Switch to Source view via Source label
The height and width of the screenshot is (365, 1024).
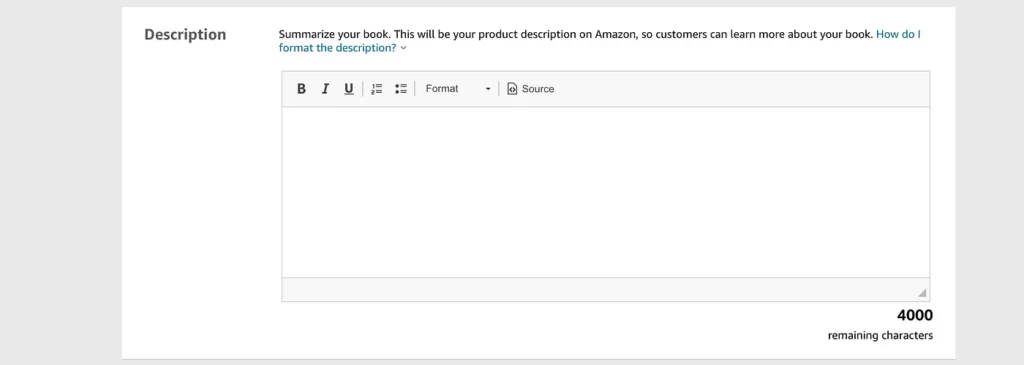point(538,89)
